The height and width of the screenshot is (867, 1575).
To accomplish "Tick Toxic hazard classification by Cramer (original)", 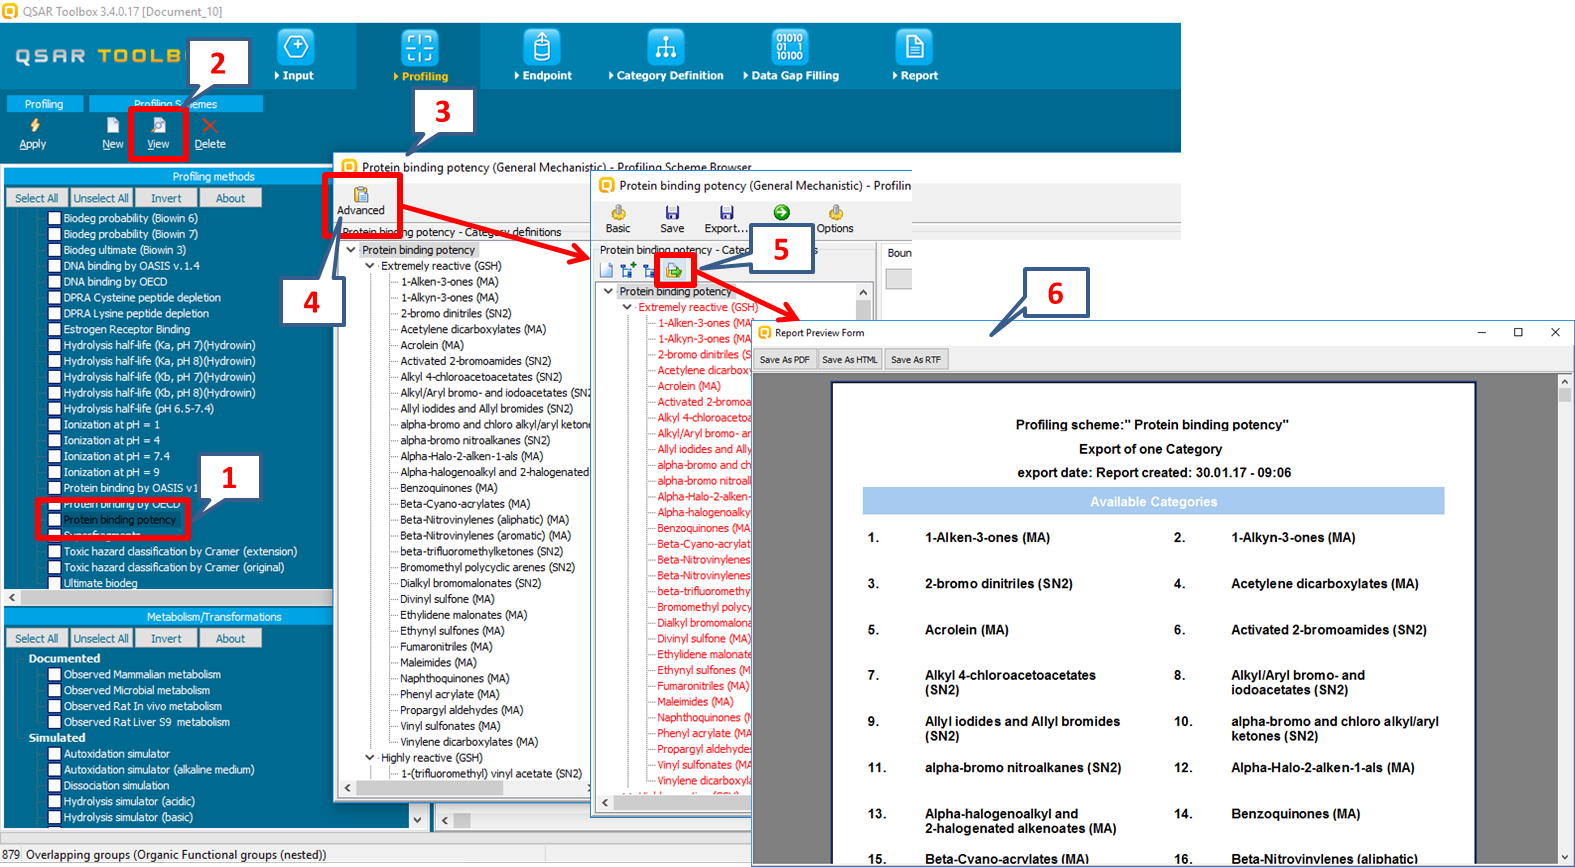I will (55, 567).
